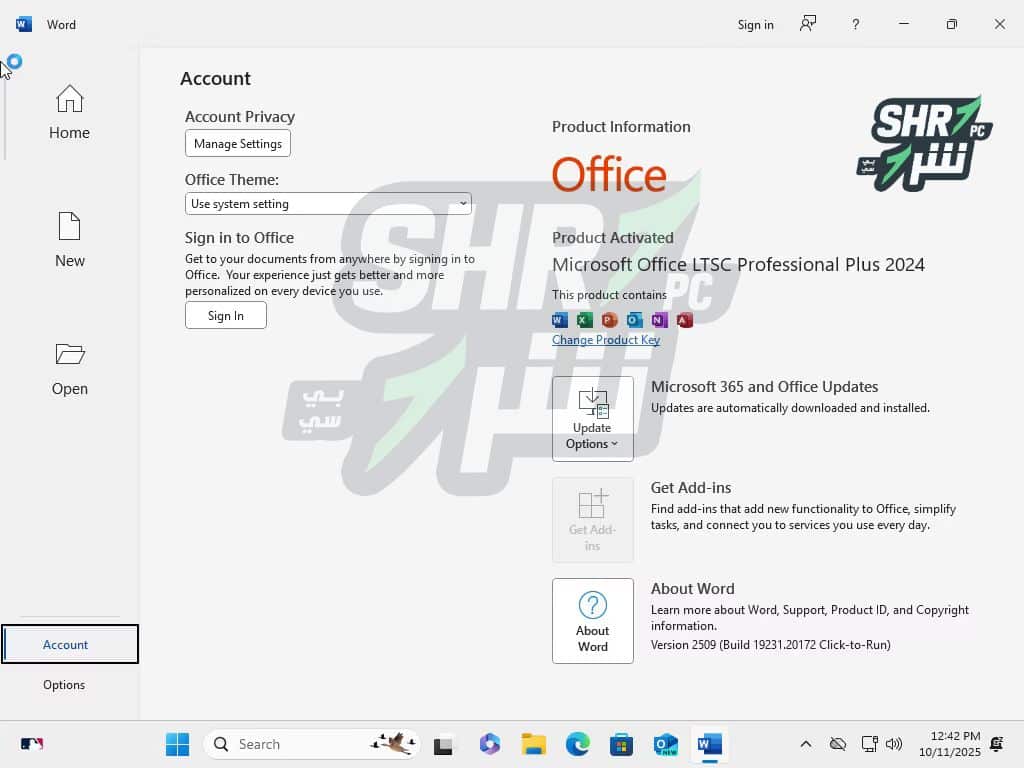Click the feedback icon in the title bar
Image resolution: width=1024 pixels, height=768 pixels.
(808, 24)
